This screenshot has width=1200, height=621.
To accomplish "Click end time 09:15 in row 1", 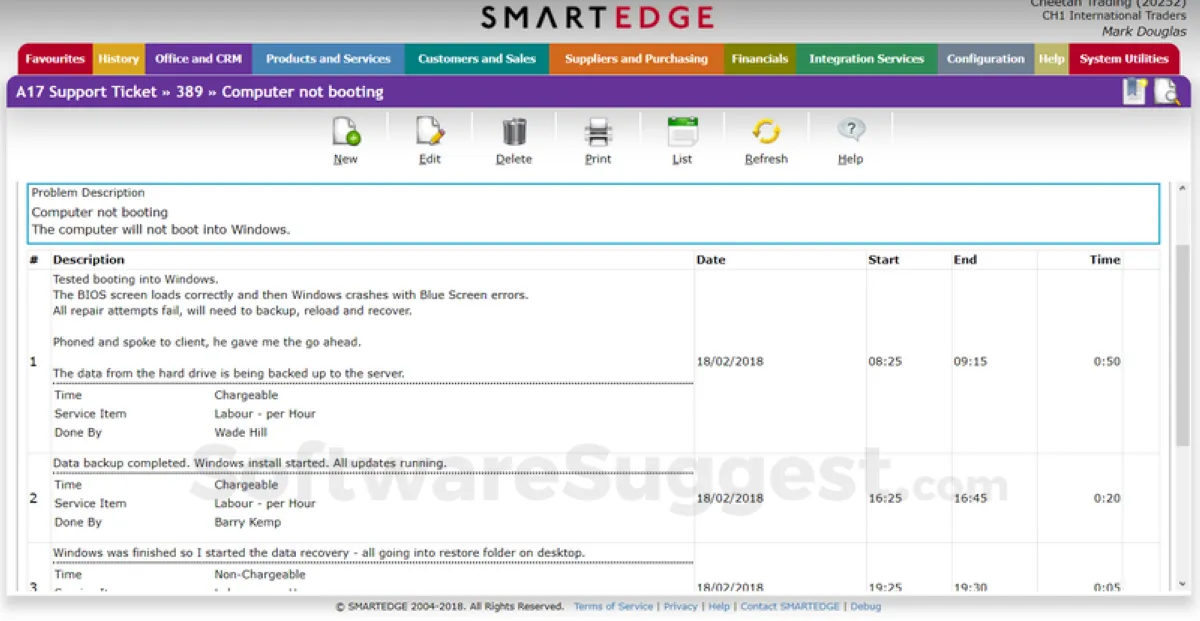I will point(970,362).
